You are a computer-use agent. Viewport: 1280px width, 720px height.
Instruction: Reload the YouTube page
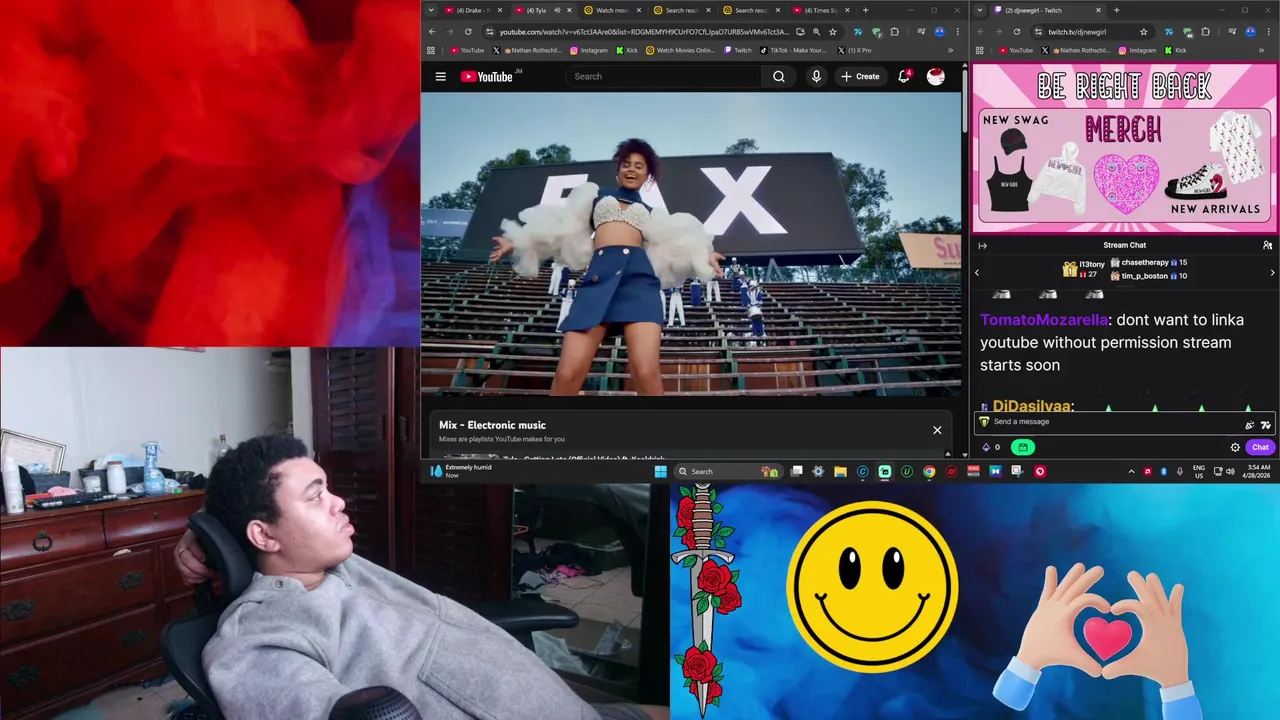[470, 31]
